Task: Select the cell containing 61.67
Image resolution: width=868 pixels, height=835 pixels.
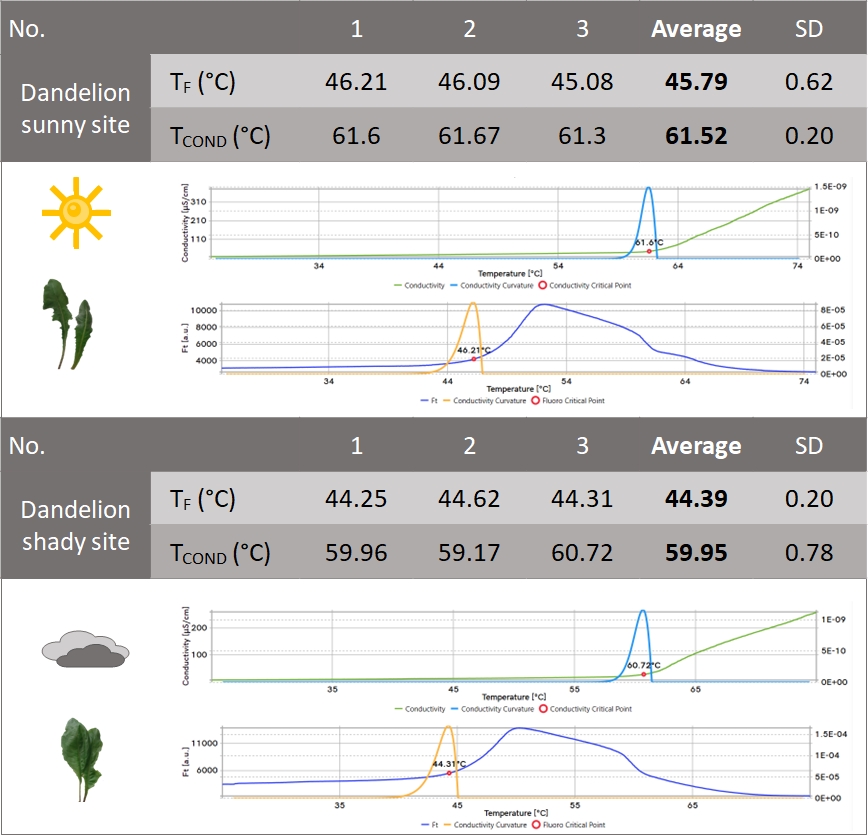Action: pos(469,135)
